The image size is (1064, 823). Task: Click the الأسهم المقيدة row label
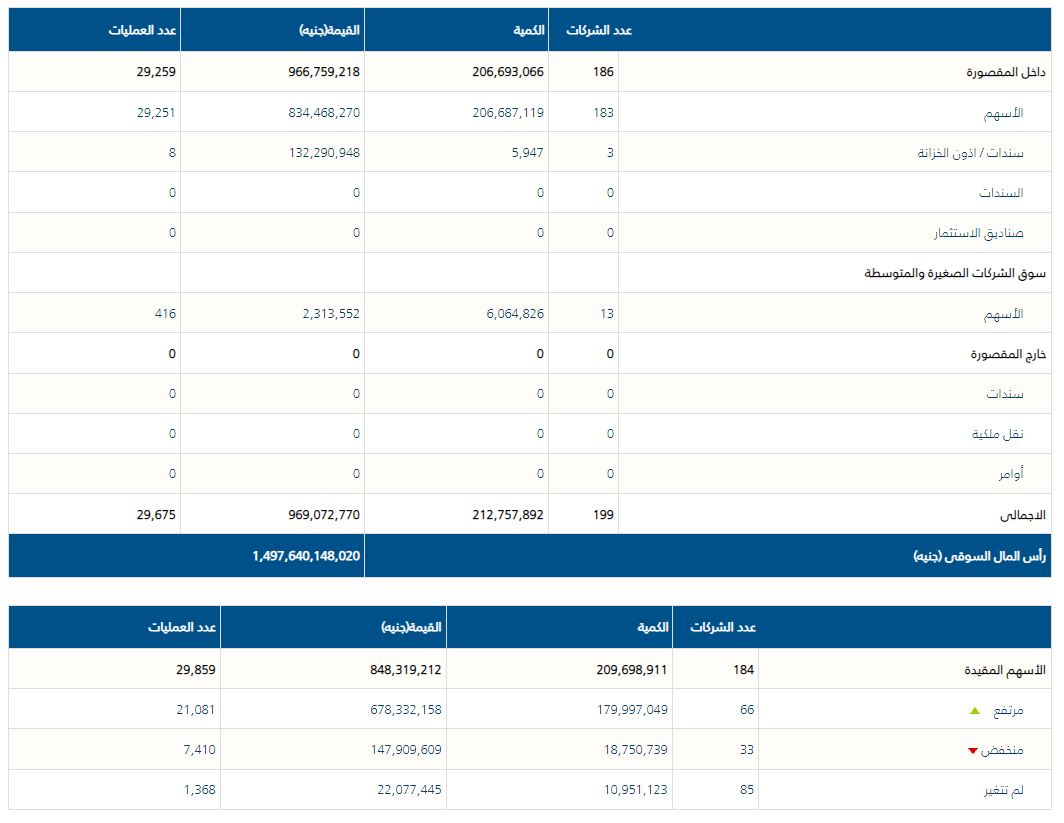1002,670
